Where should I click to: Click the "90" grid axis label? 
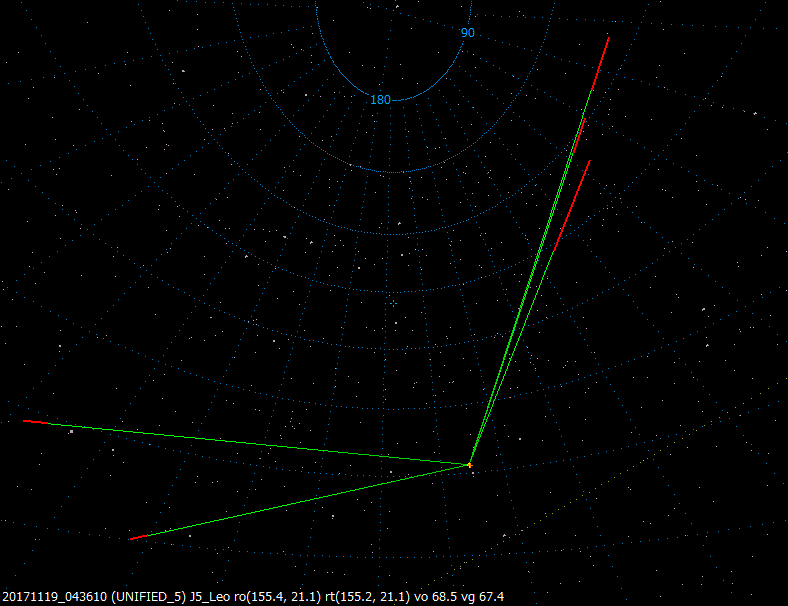(467, 33)
